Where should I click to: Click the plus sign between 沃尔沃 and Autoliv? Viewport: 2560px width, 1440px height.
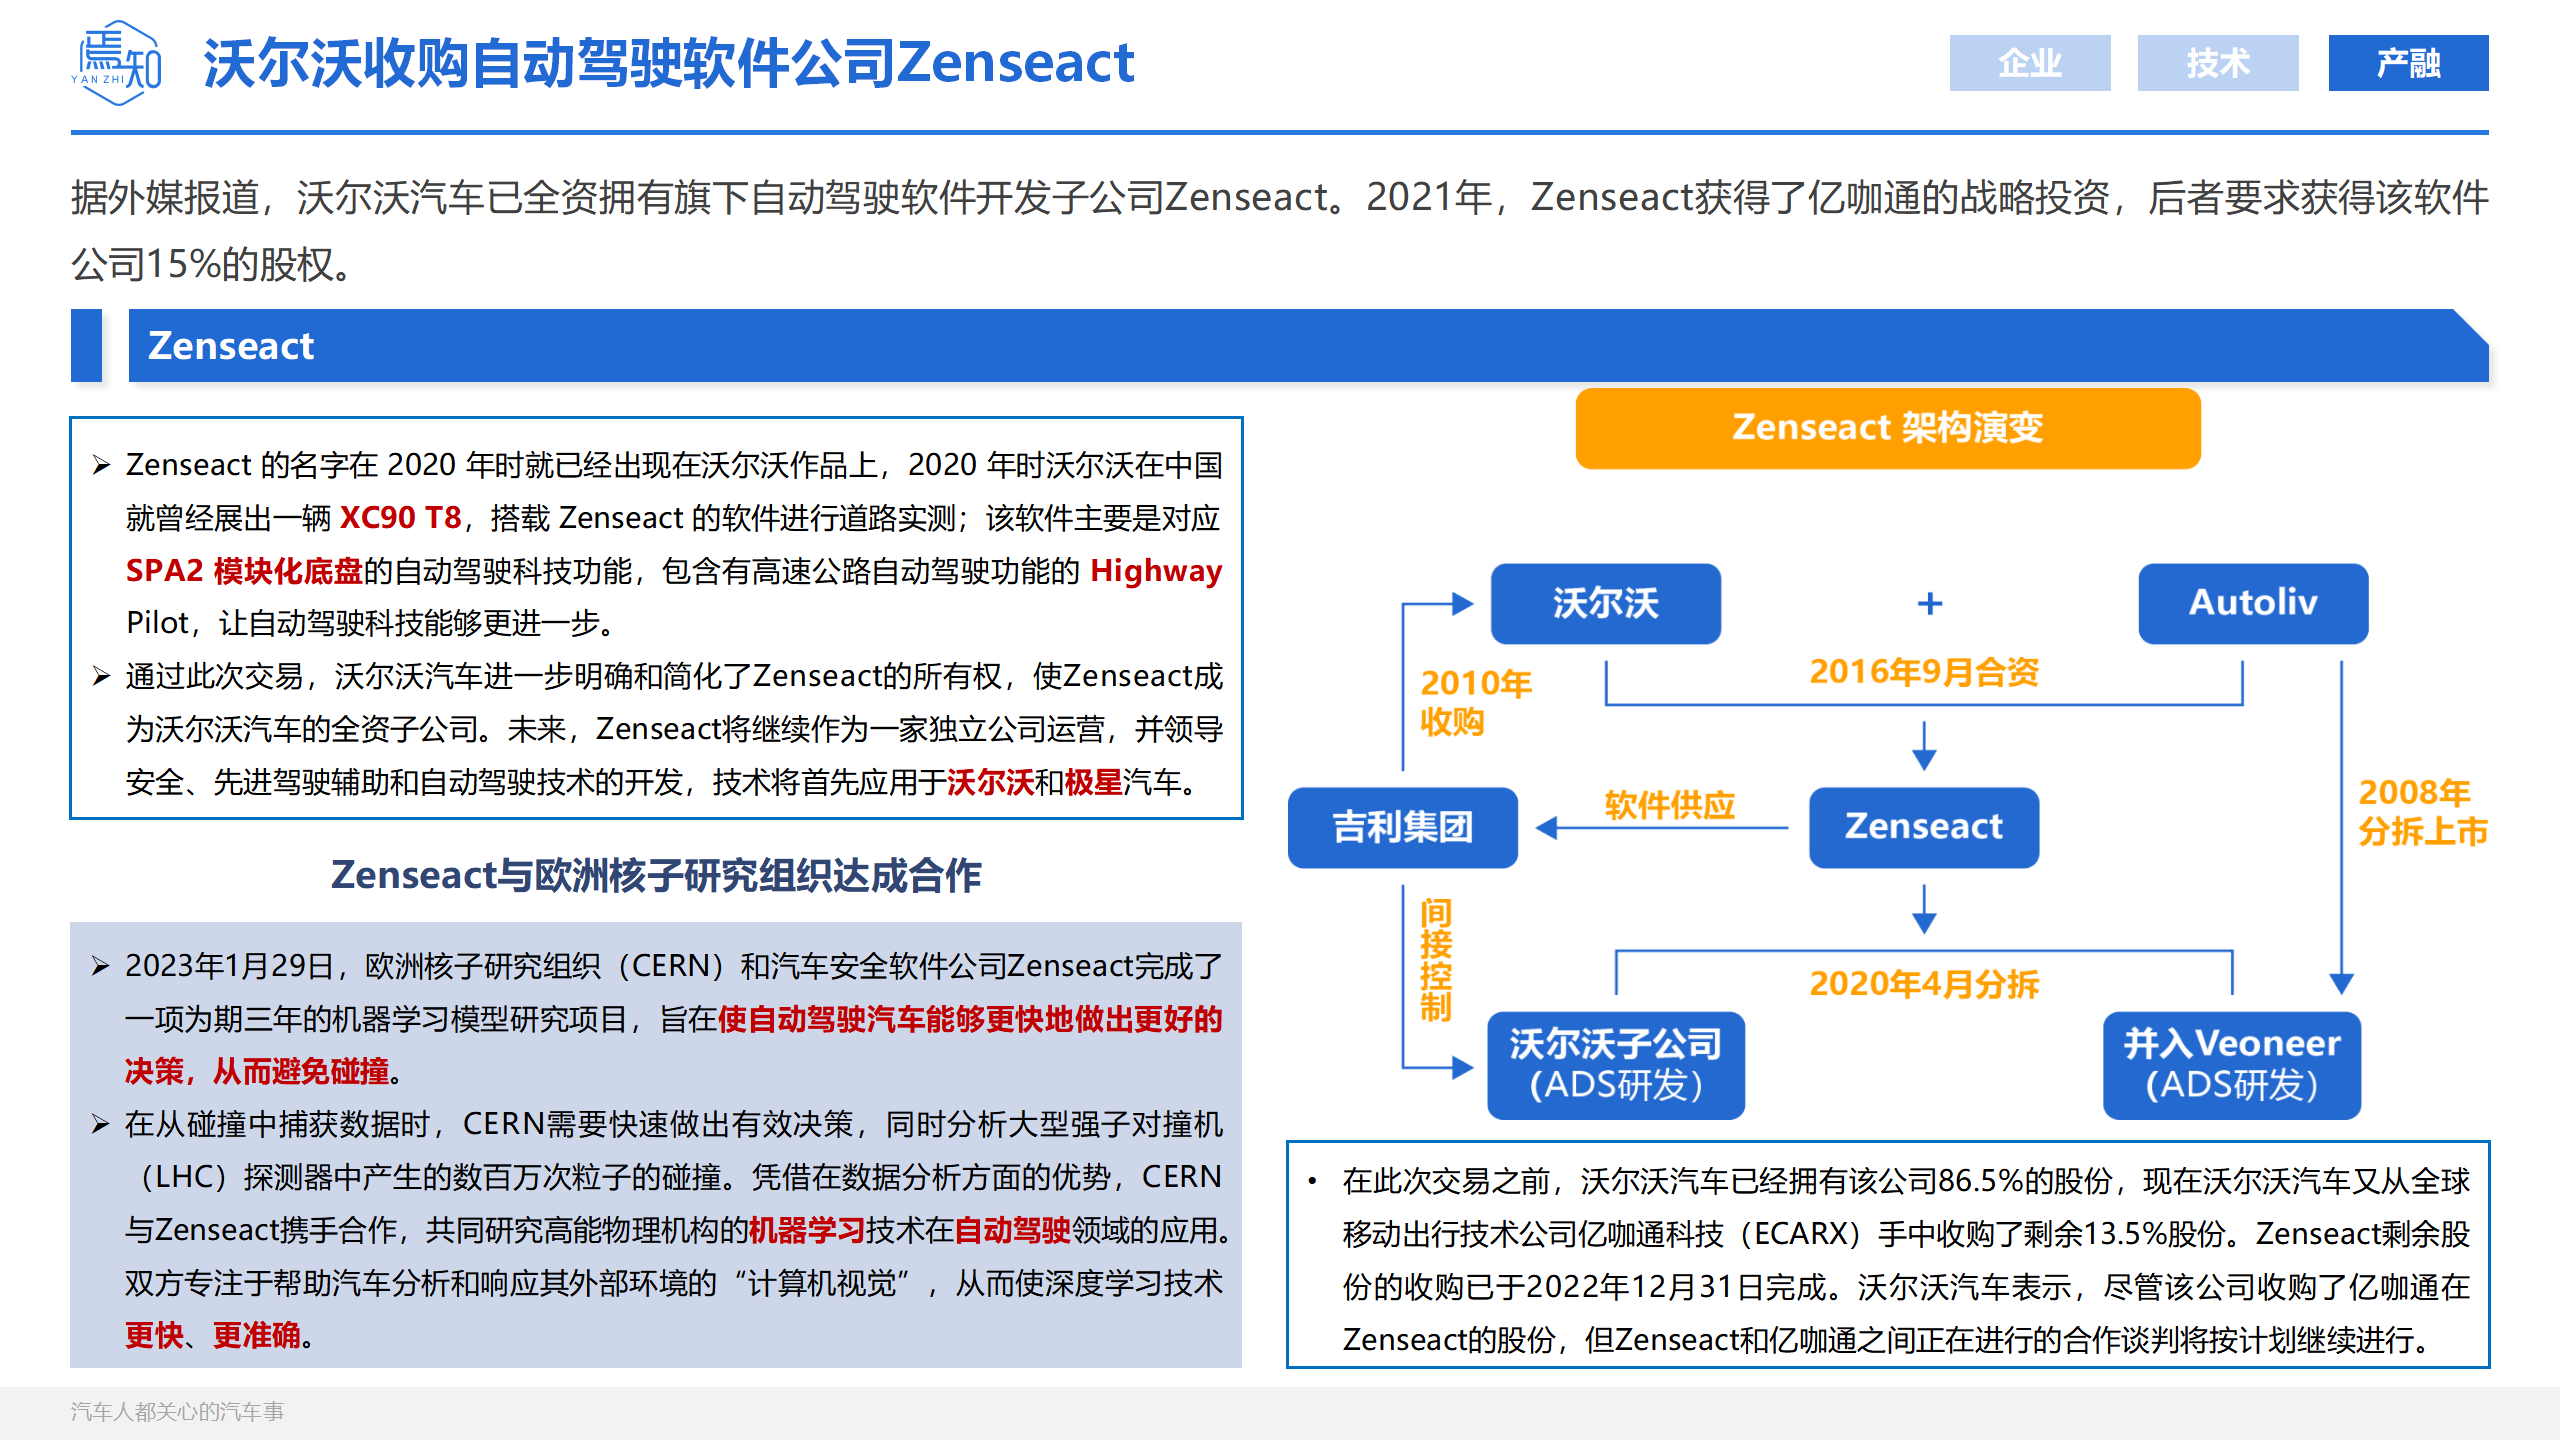click(1929, 603)
